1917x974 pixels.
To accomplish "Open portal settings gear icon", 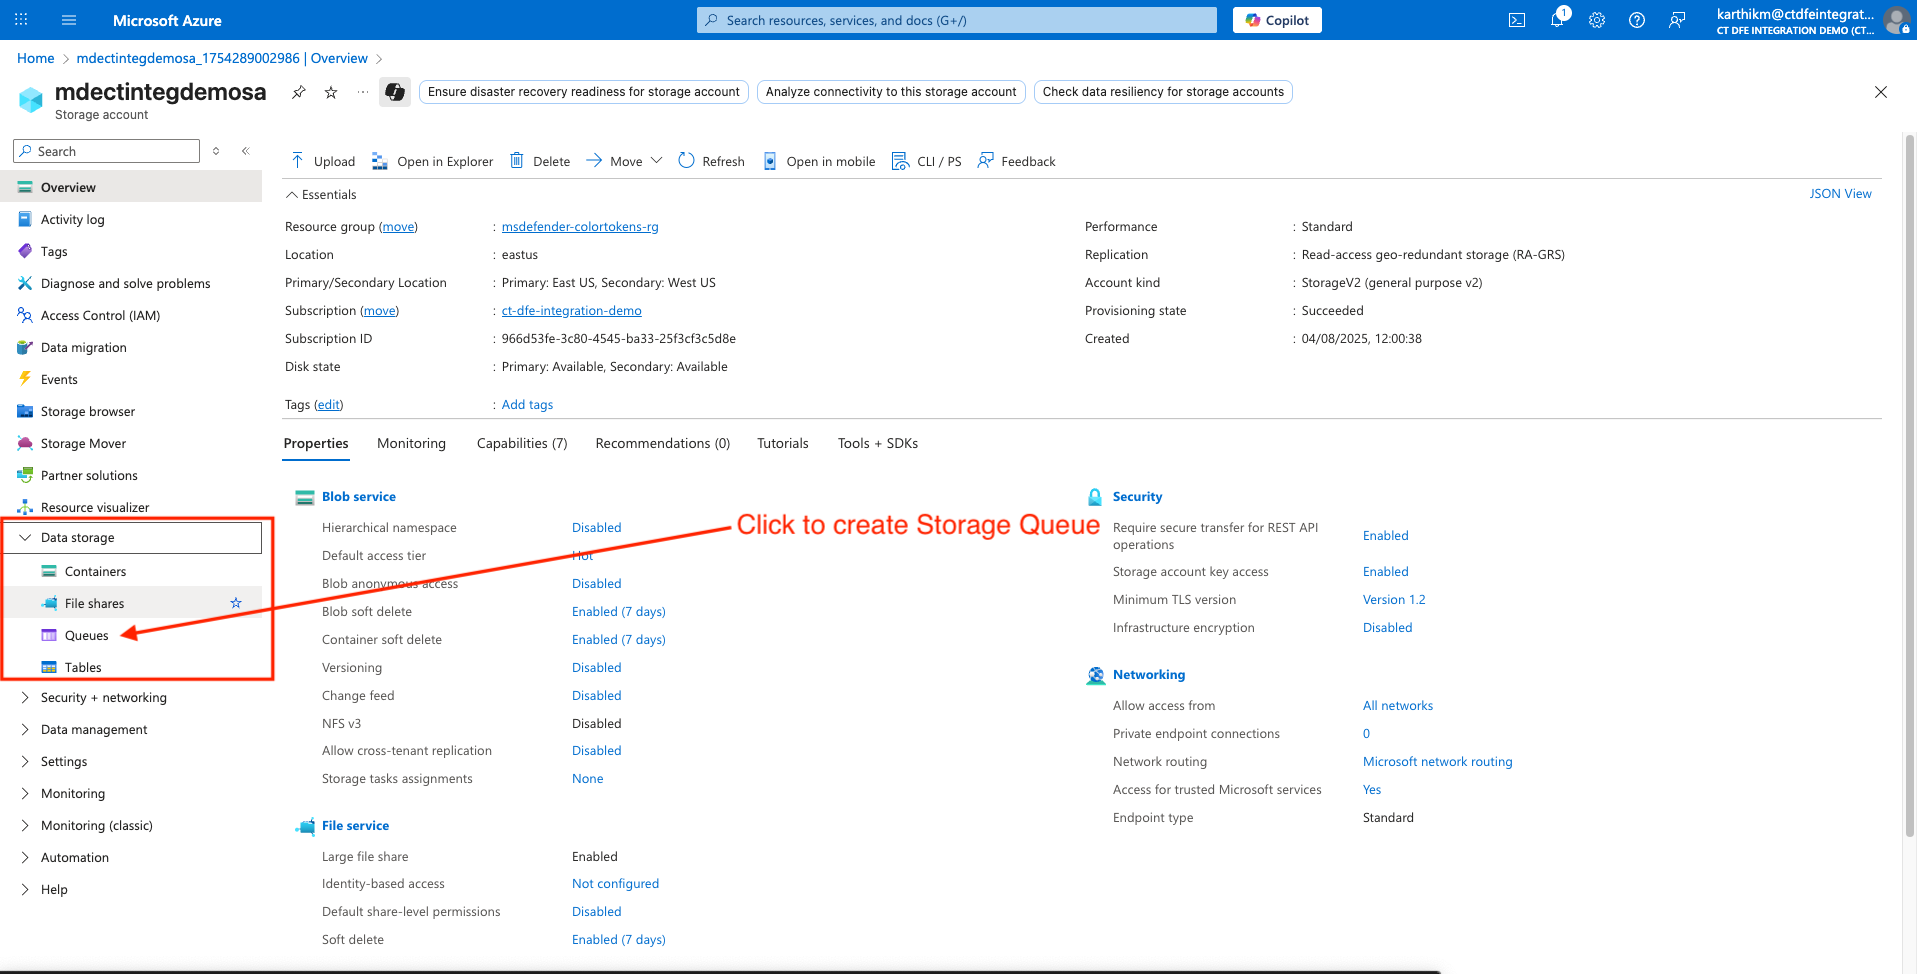I will click(x=1597, y=20).
